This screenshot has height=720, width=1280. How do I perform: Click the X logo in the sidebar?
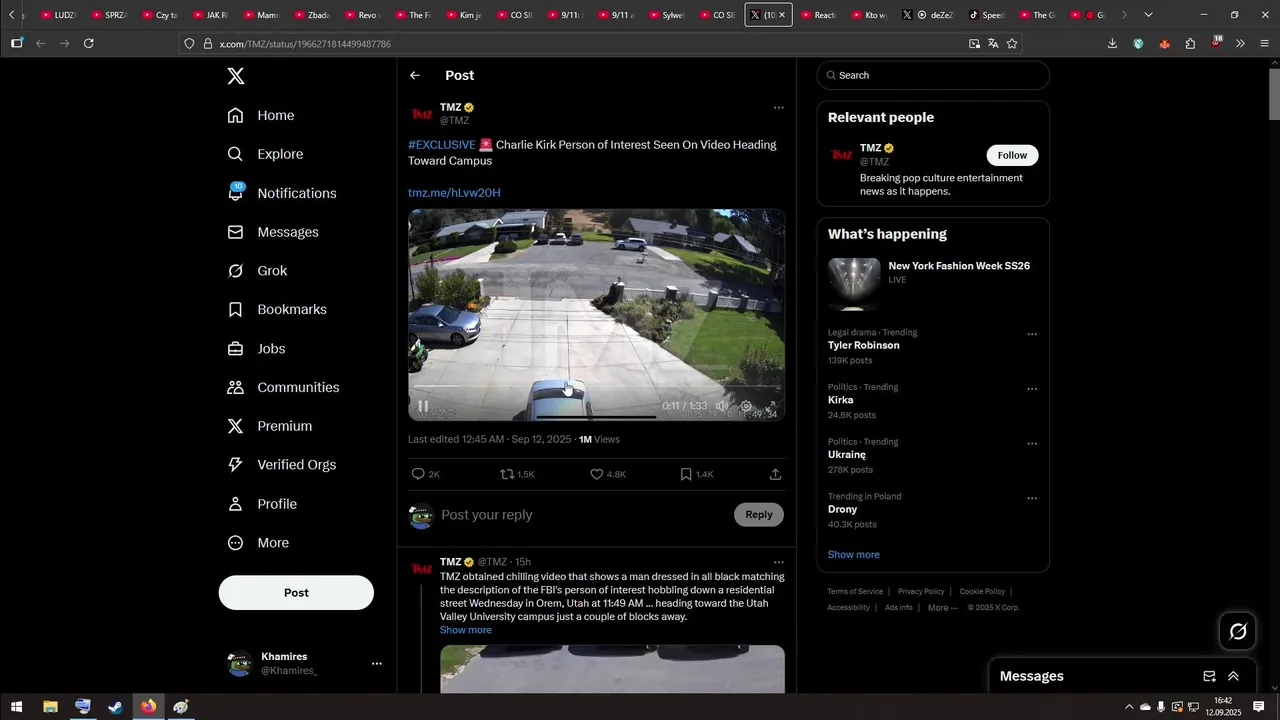(236, 76)
